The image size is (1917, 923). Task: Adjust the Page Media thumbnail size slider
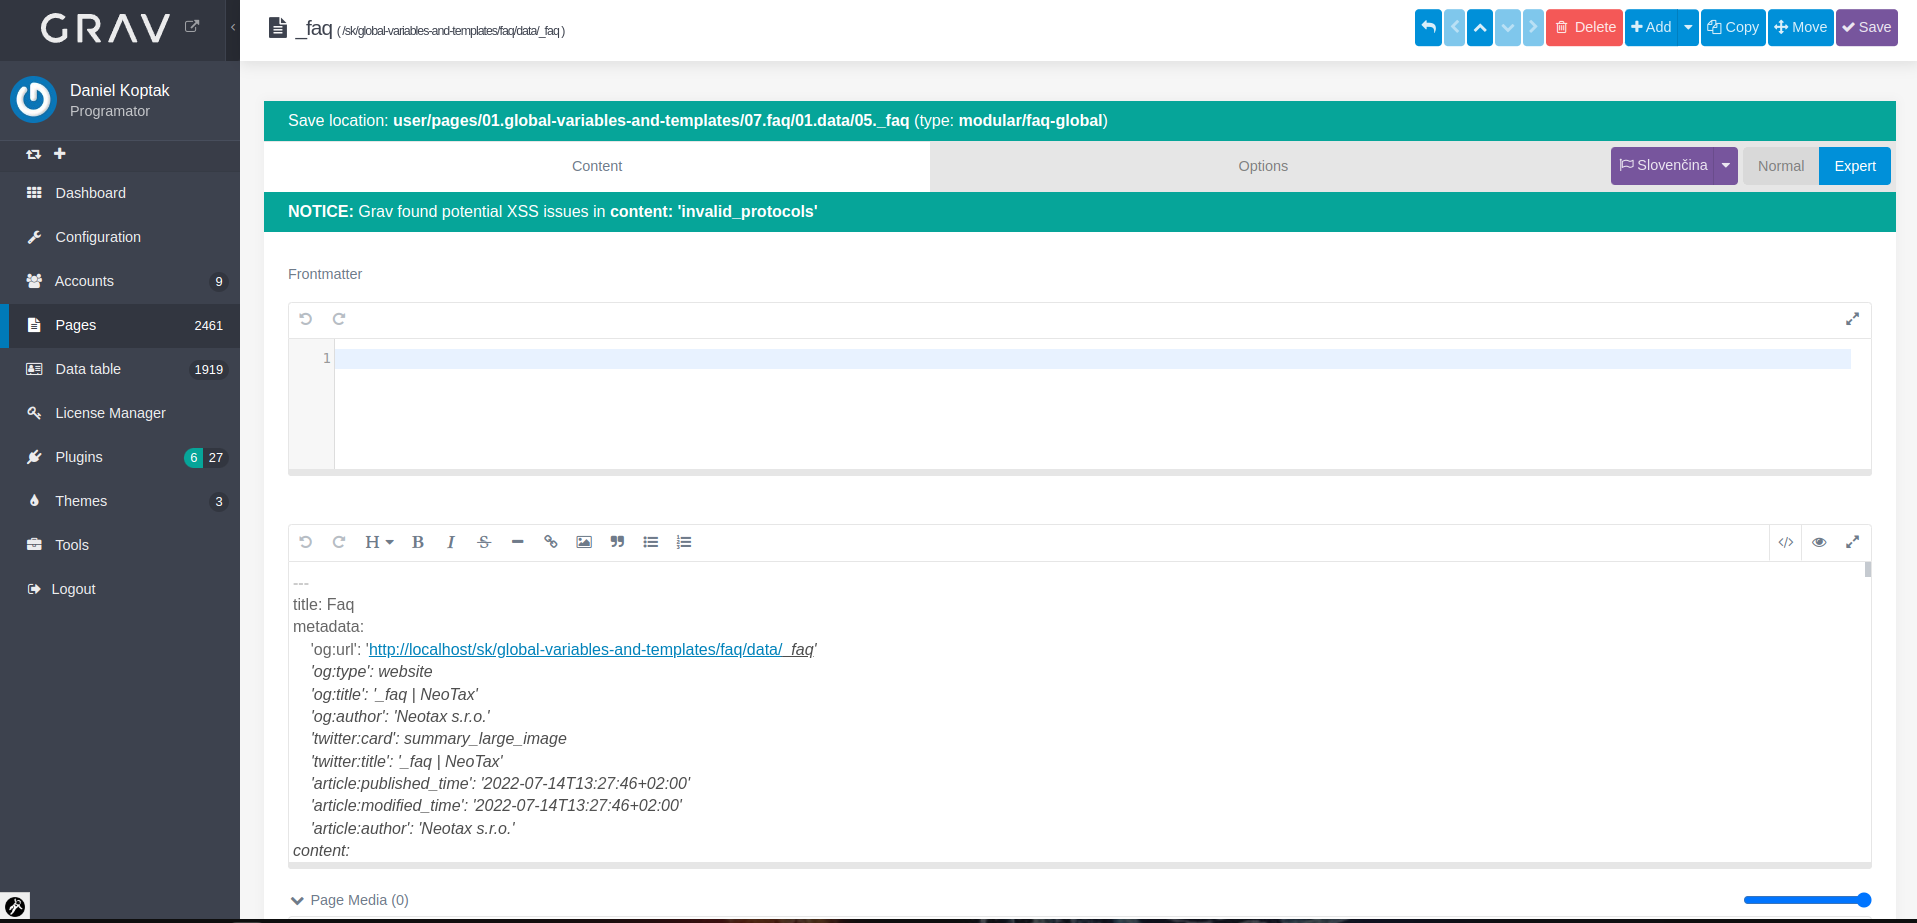pyautogui.click(x=1807, y=900)
